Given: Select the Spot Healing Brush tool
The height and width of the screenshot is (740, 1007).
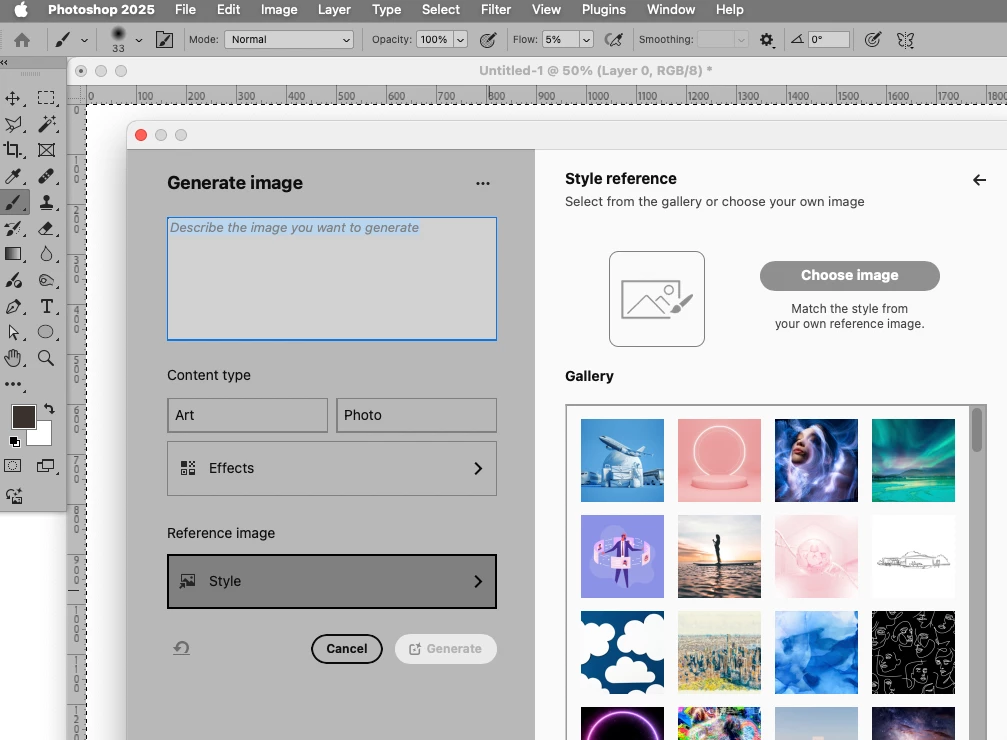Looking at the screenshot, I should click(46, 177).
